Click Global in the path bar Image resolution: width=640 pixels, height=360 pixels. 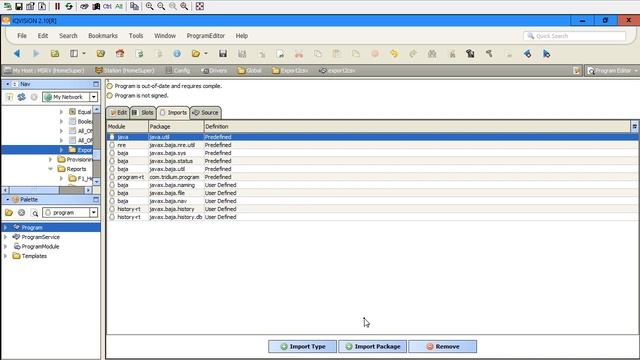(x=249, y=71)
